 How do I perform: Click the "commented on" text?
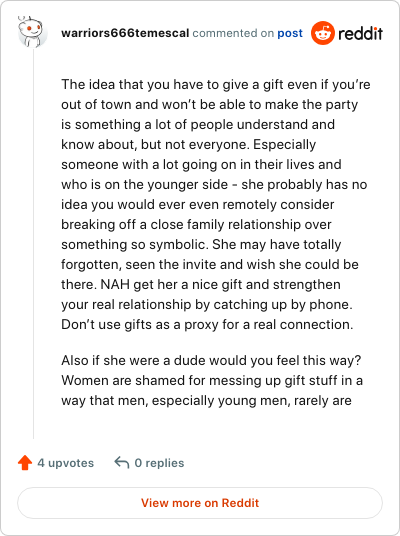233,33
